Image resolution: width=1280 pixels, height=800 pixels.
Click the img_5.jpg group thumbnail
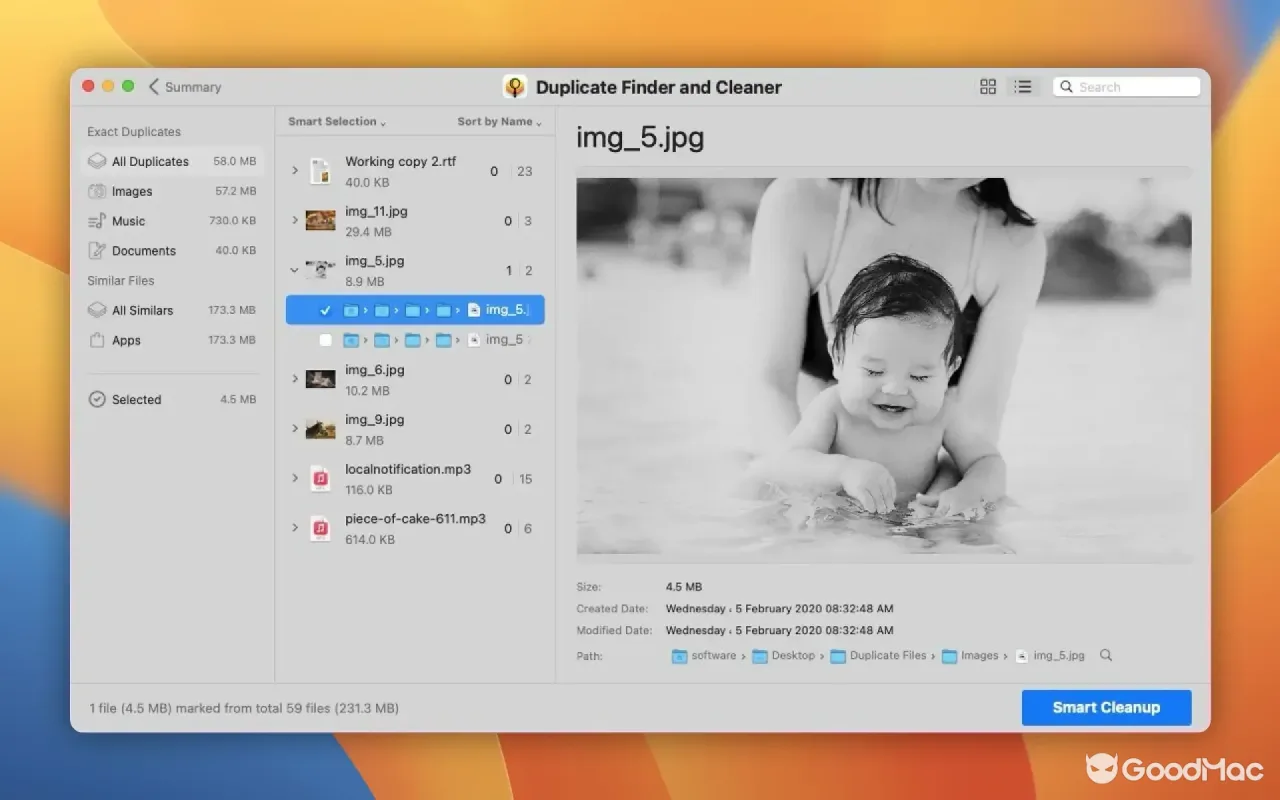320,270
